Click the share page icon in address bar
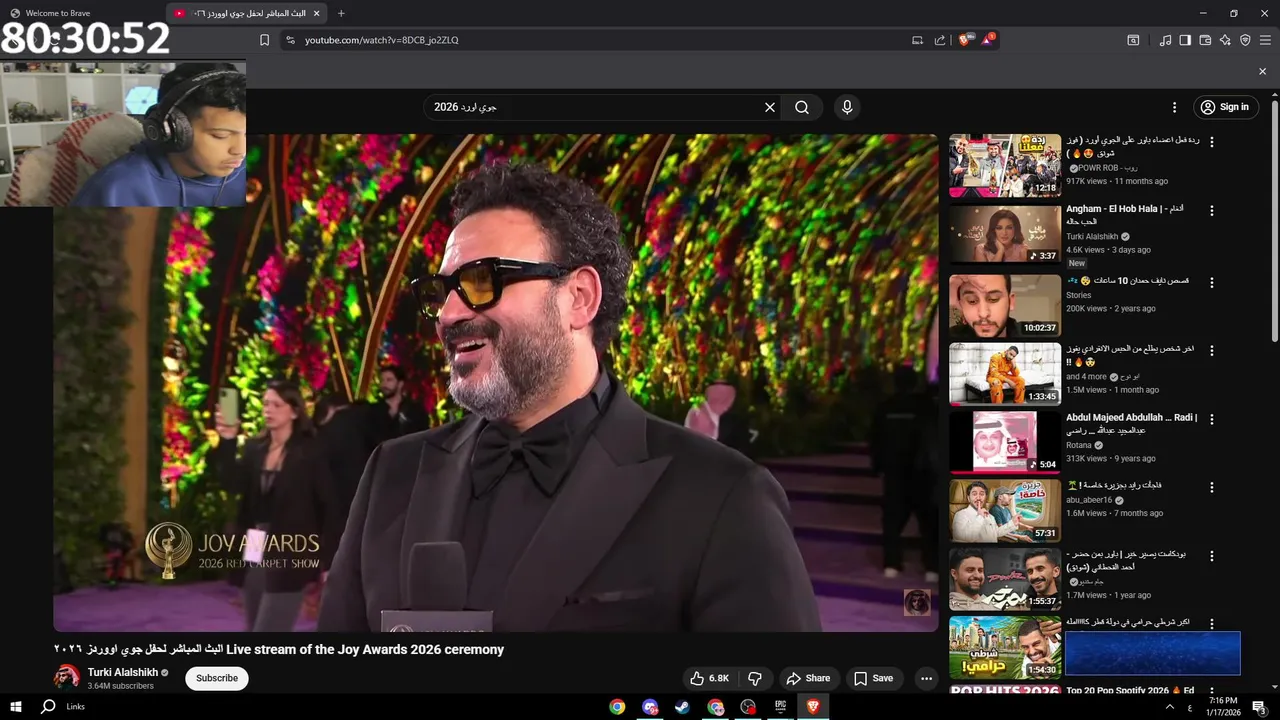Image resolution: width=1280 pixels, height=720 pixels. (940, 40)
